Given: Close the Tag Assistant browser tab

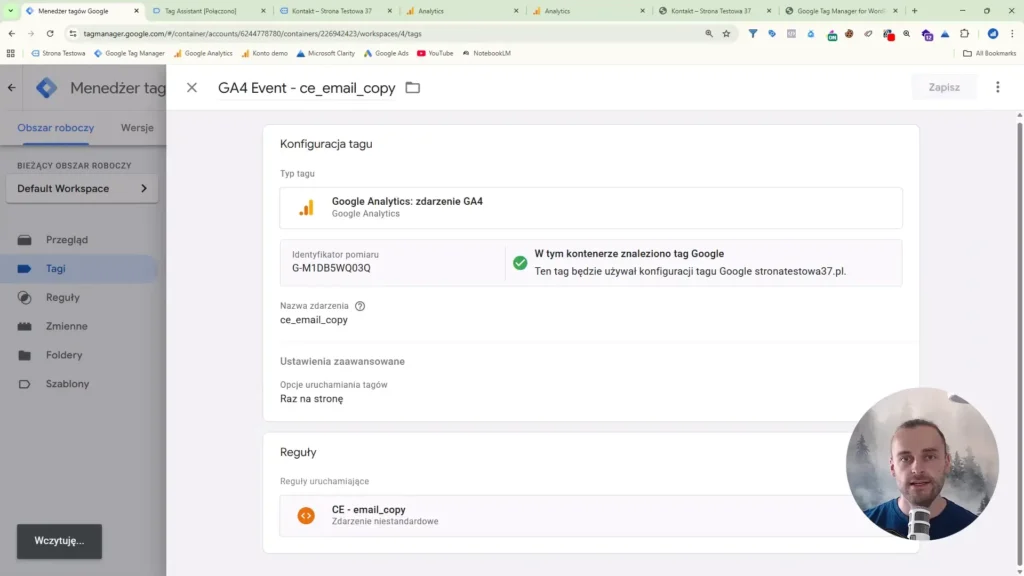Looking at the screenshot, I should (263, 11).
